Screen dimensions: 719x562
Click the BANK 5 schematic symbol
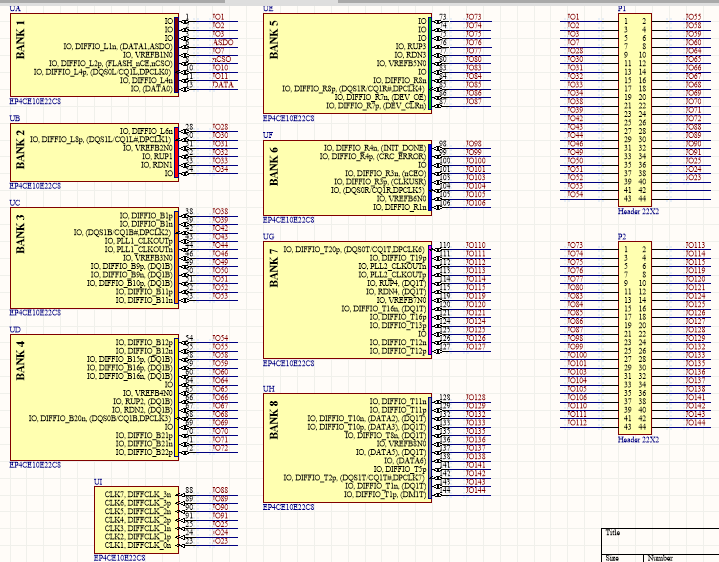(346, 62)
